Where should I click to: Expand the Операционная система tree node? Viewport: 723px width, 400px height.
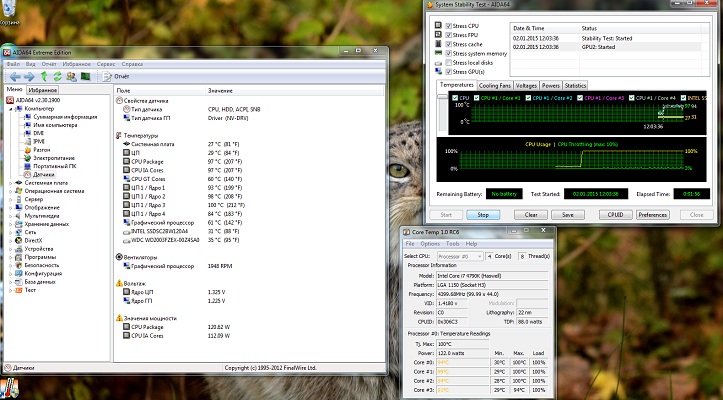pos(10,191)
